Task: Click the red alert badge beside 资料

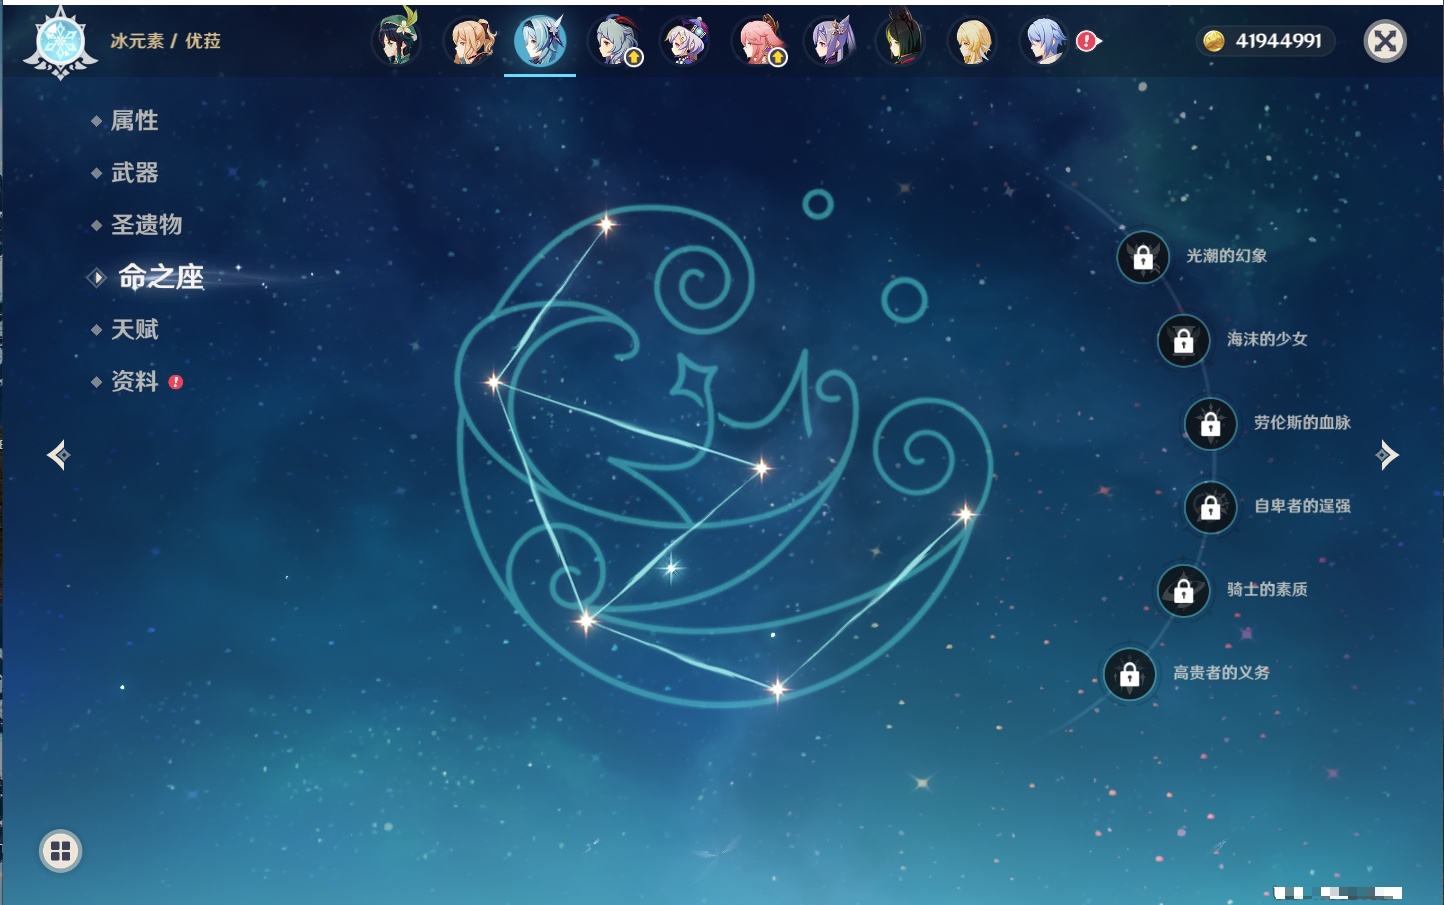Action: click(x=176, y=382)
